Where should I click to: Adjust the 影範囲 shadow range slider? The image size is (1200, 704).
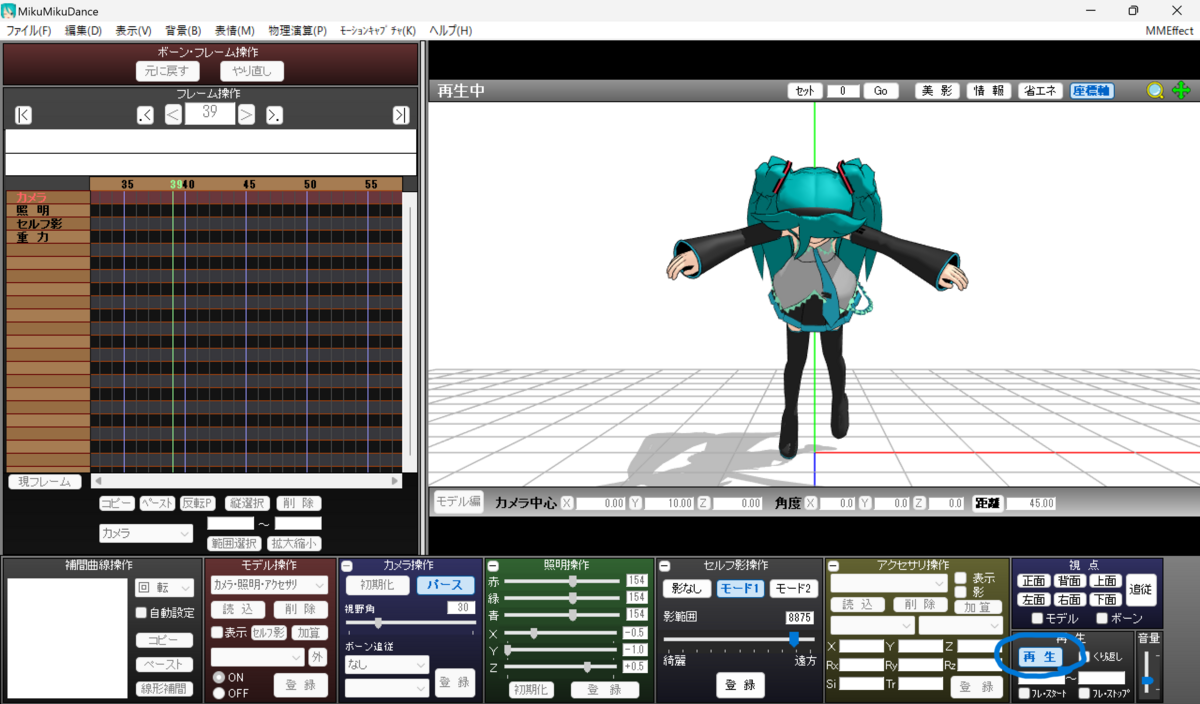pyautogui.click(x=794, y=638)
